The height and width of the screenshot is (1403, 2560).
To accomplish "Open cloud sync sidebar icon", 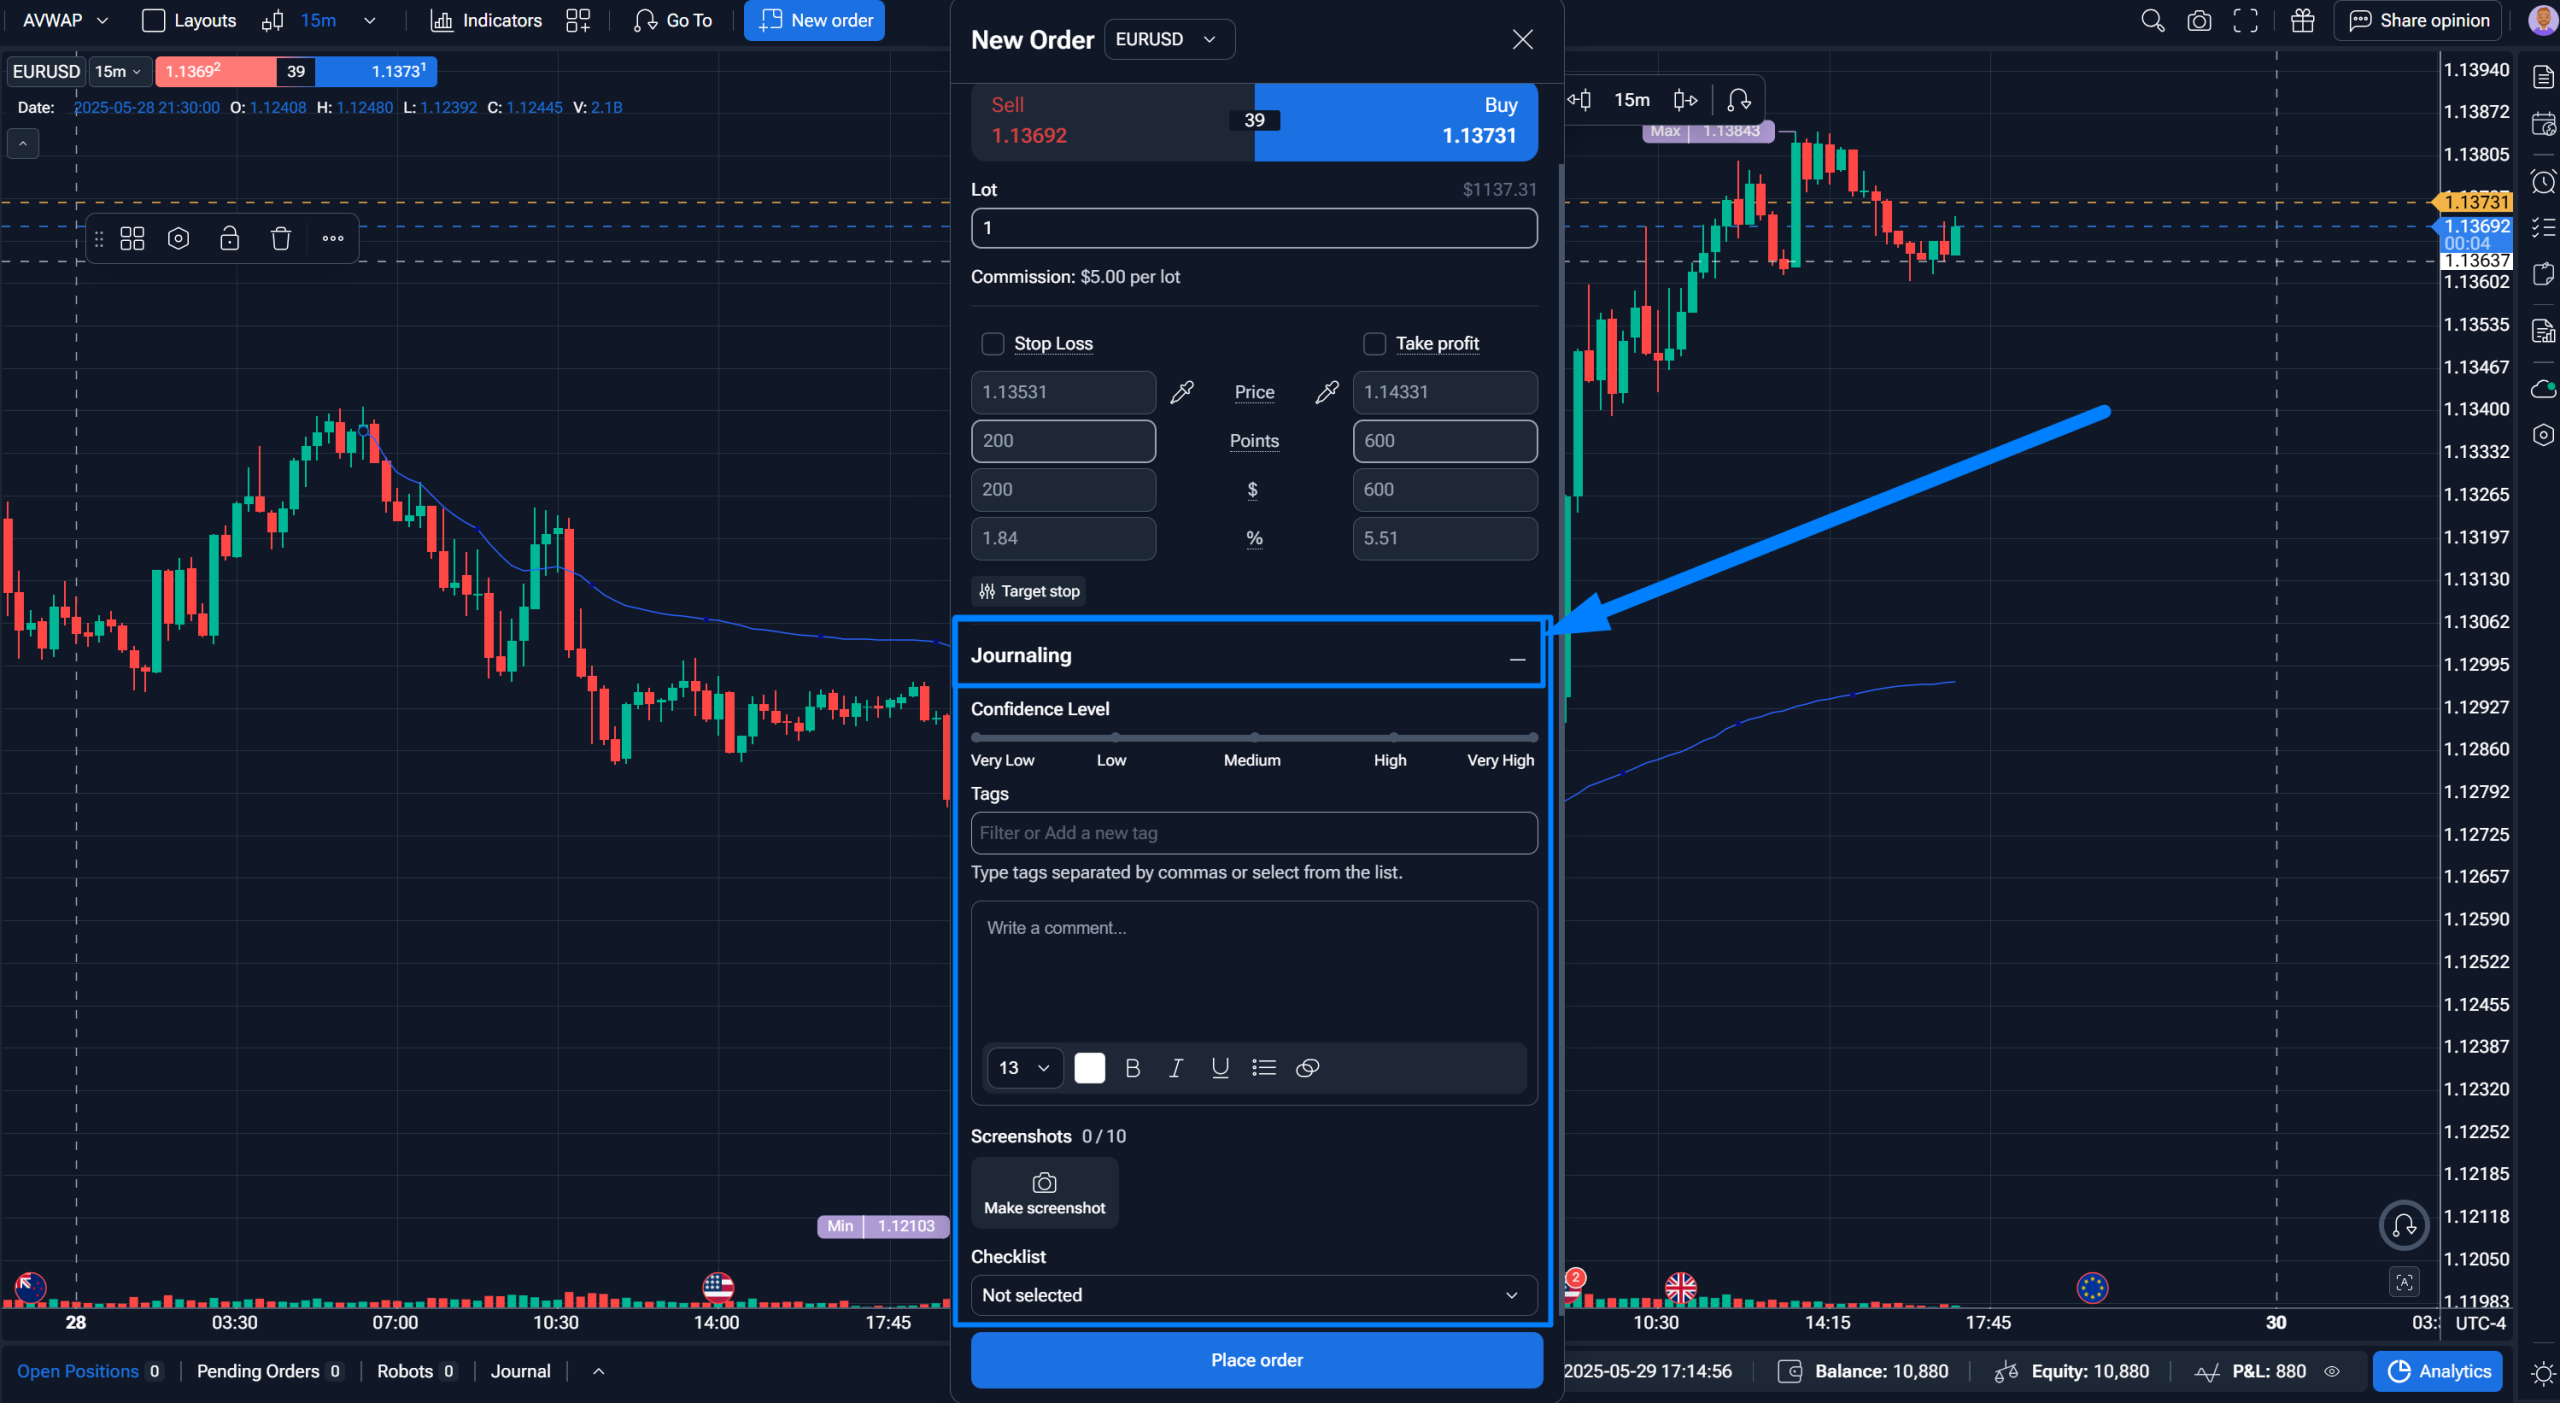I will pyautogui.click(x=2543, y=389).
